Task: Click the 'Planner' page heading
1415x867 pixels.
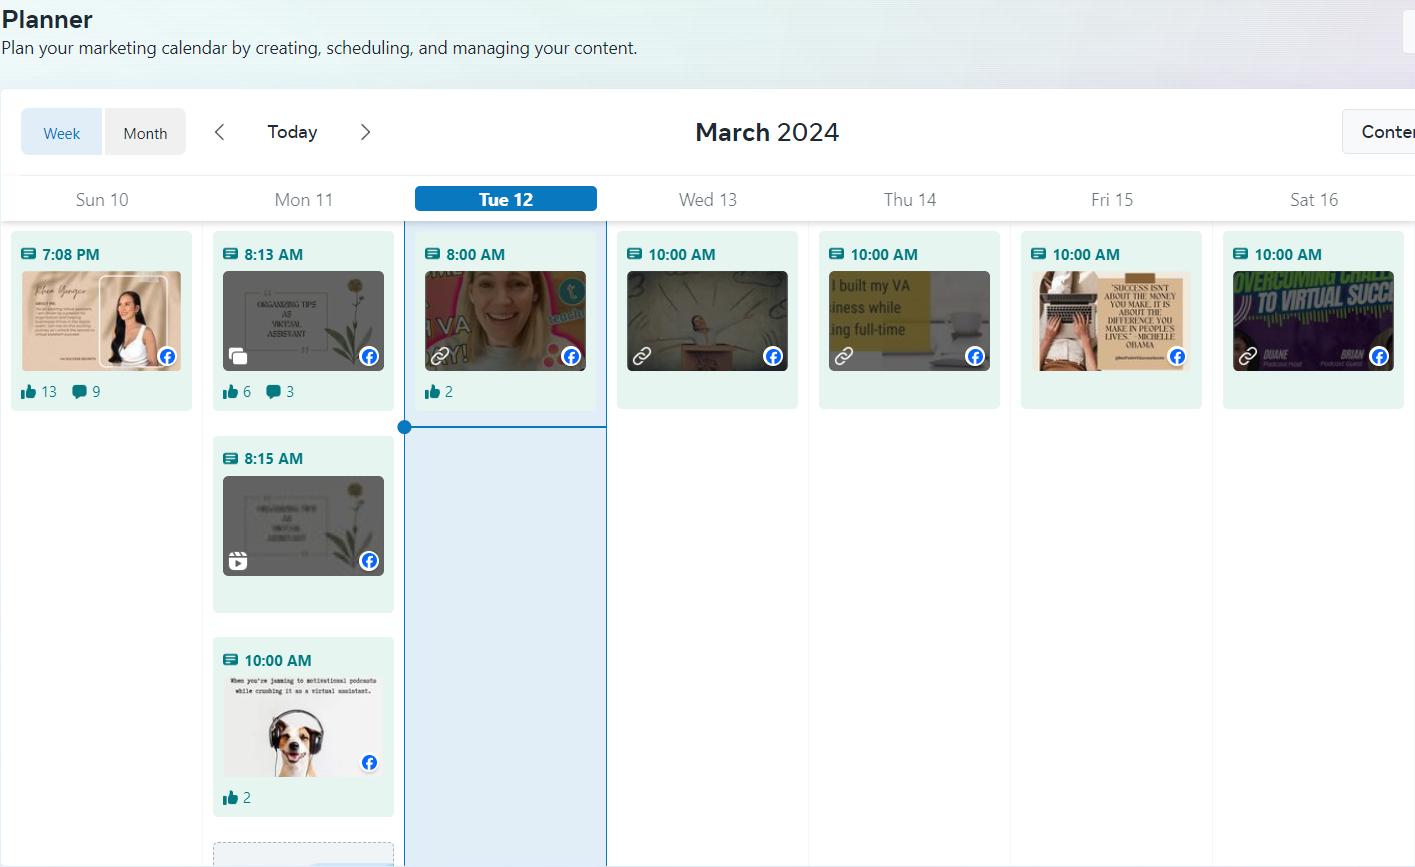Action: 47,19
